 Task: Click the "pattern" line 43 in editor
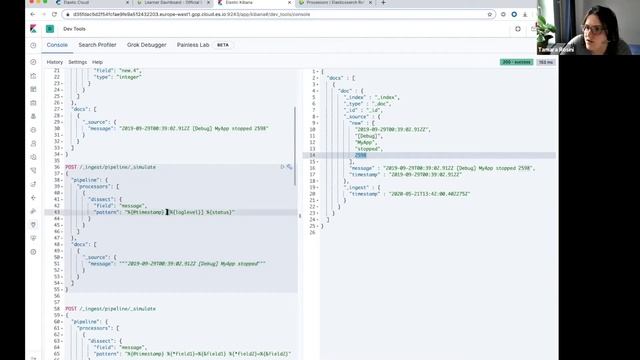coord(164,212)
